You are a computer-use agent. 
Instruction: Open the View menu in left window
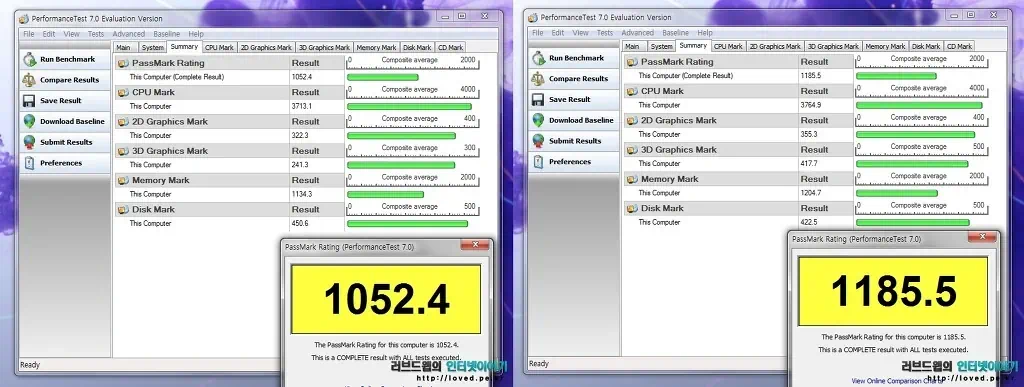(x=72, y=34)
